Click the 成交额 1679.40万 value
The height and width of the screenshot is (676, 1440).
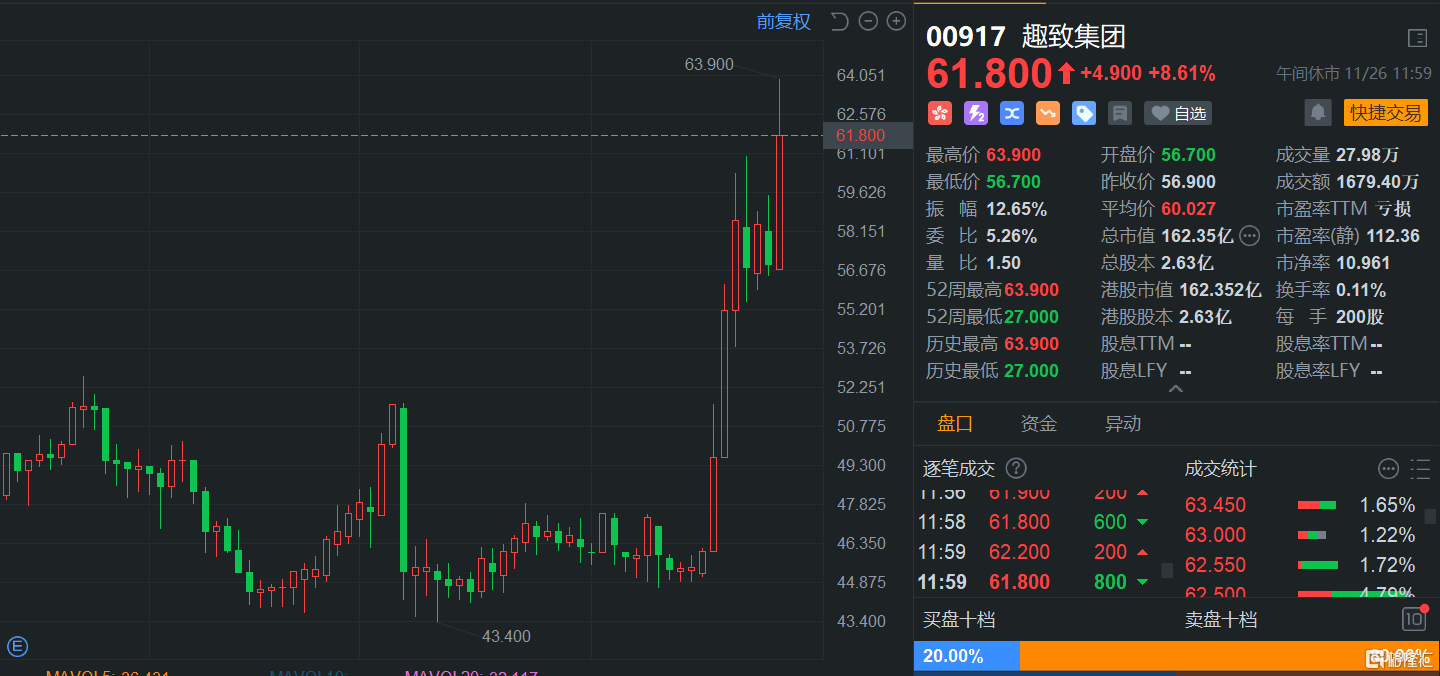pos(1378,182)
